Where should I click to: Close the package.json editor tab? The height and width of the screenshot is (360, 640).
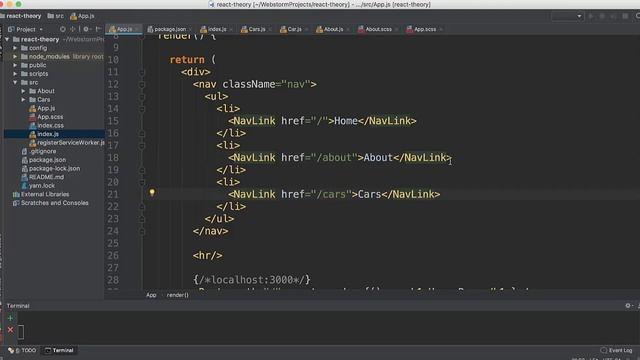pyautogui.click(x=190, y=29)
